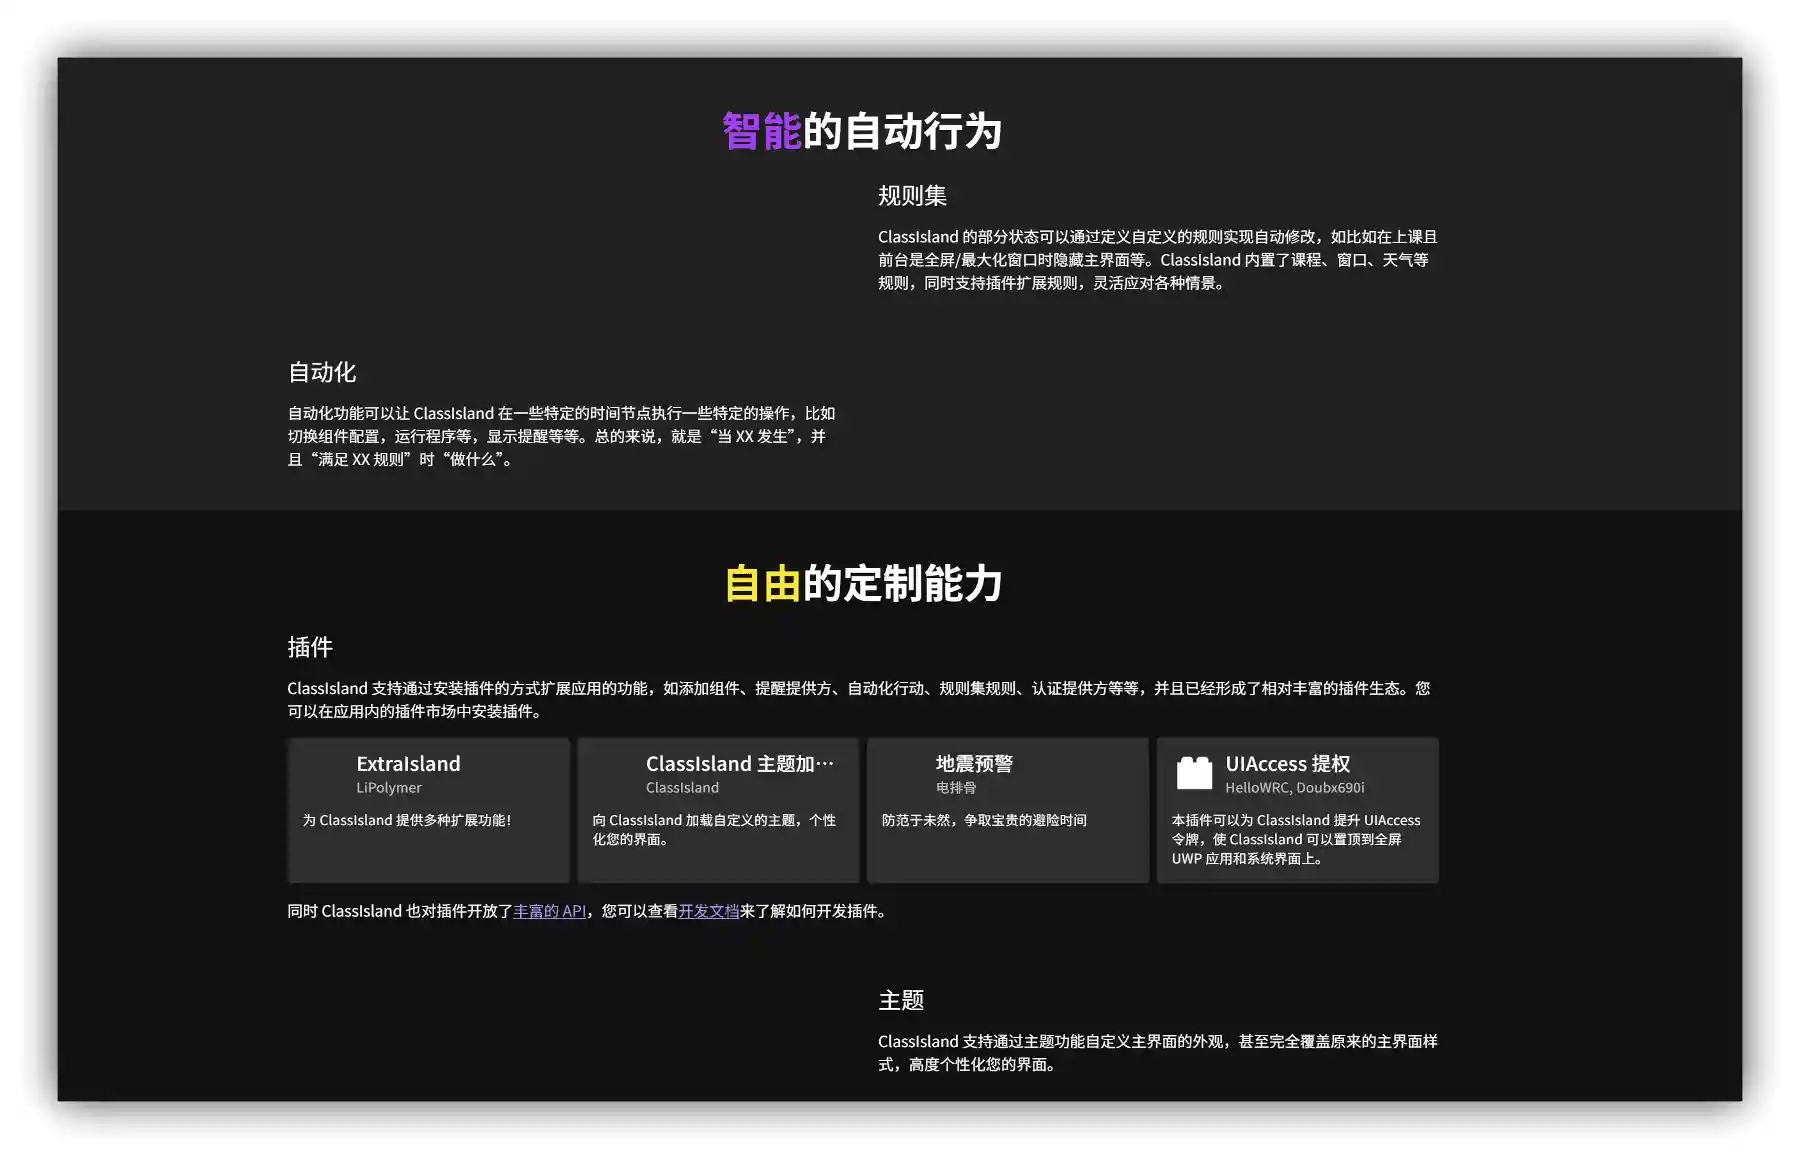Viewport: 1800px width, 1159px height.
Task: Click the 自动化功能可以让 ClassIsland paragraph
Action: click(x=562, y=436)
